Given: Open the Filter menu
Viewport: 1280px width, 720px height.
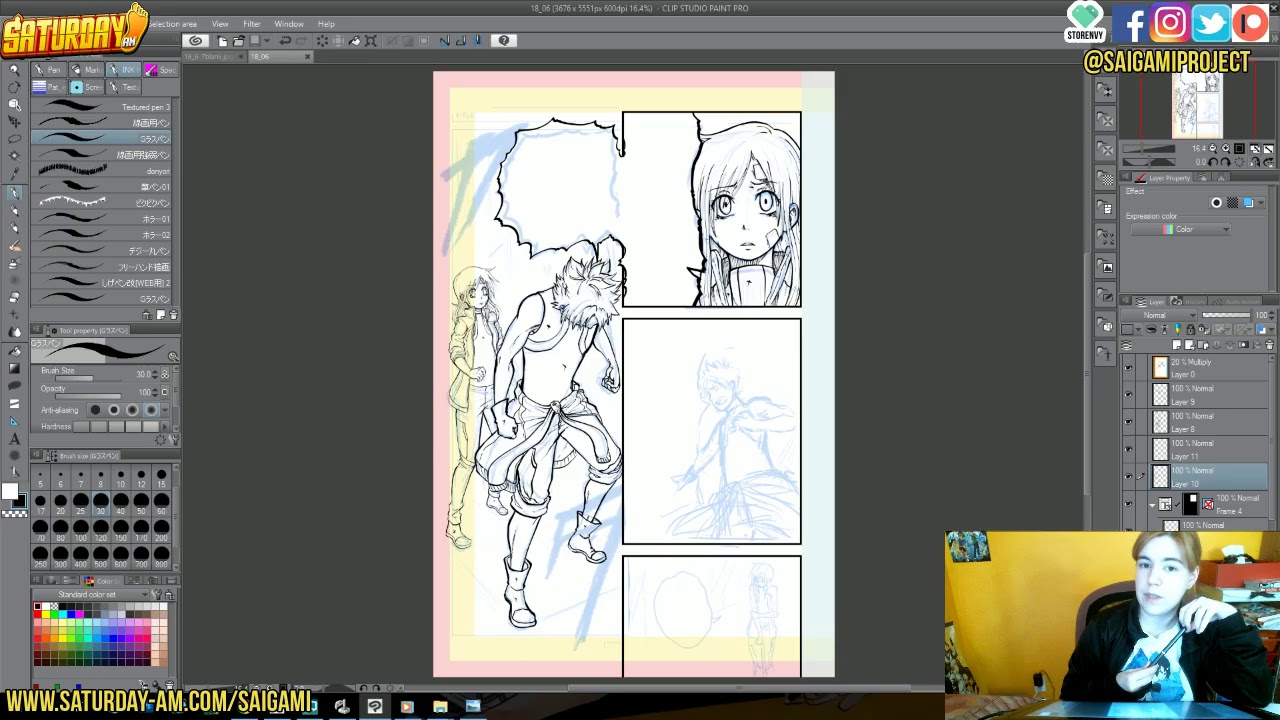Looking at the screenshot, I should tap(252, 24).
